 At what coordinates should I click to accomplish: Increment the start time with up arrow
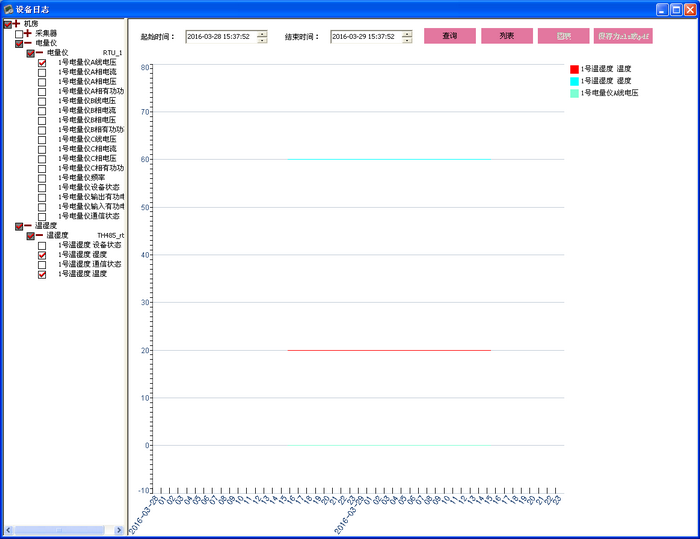tap(262, 34)
